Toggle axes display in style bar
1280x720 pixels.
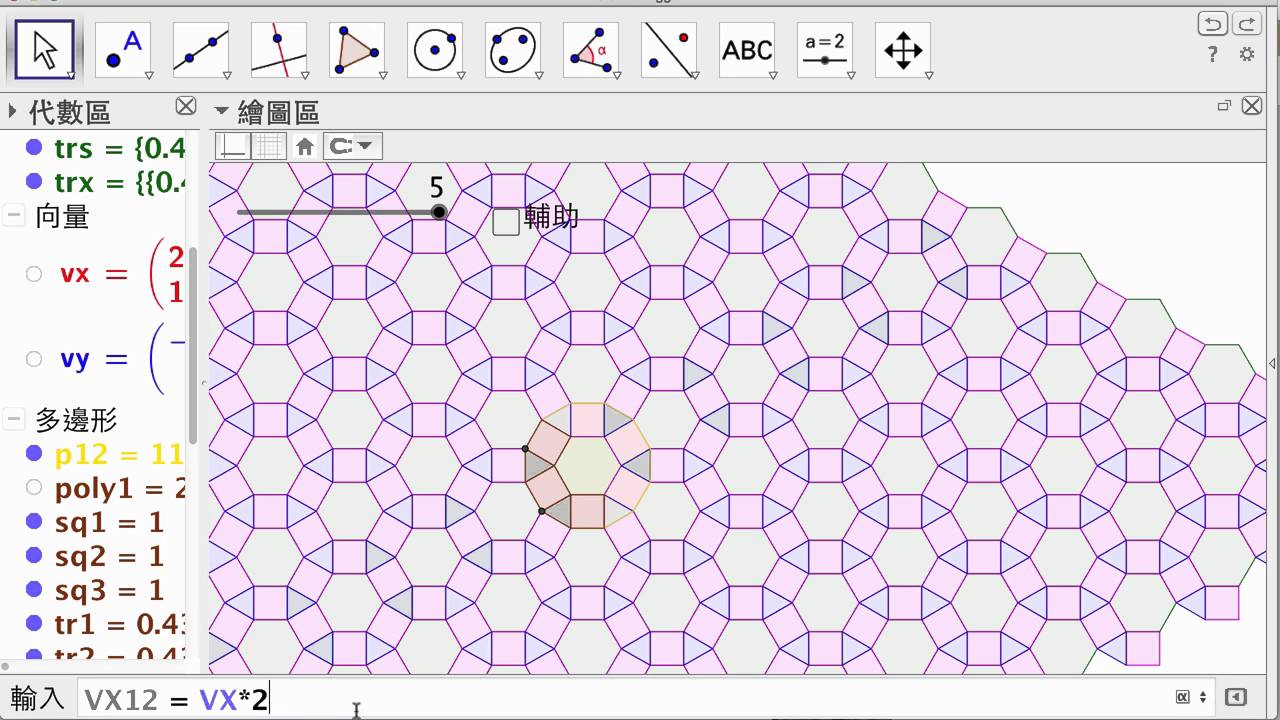(x=233, y=147)
